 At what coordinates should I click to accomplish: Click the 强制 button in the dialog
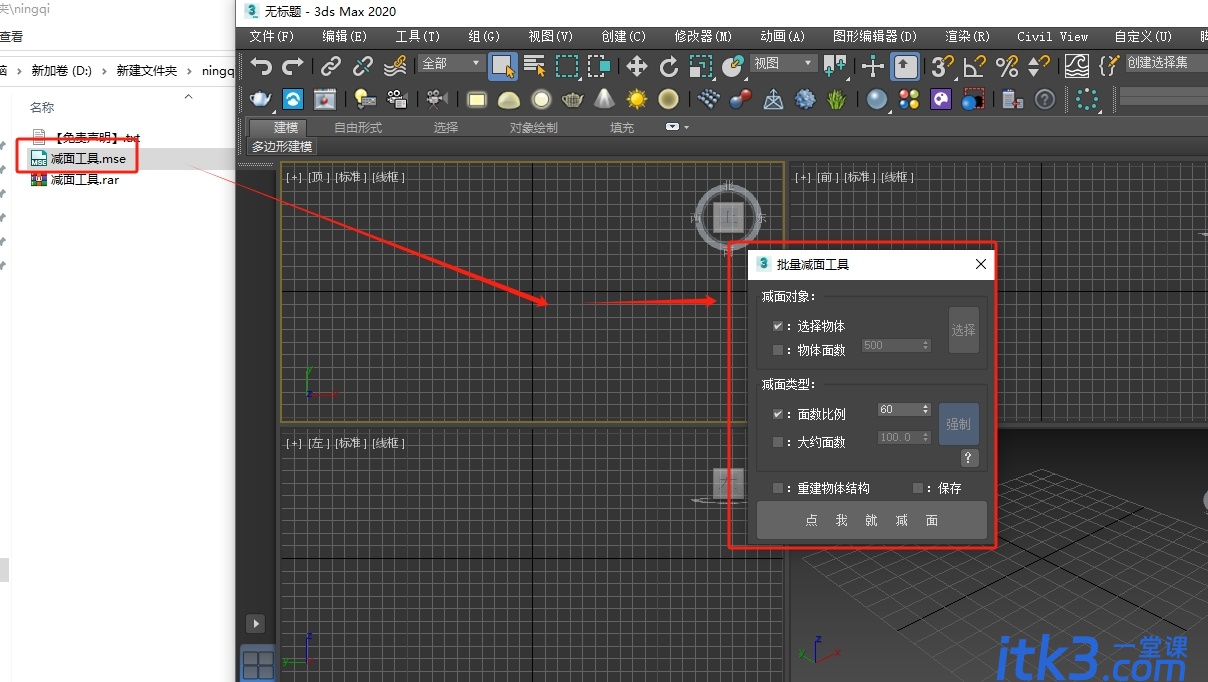(x=958, y=424)
